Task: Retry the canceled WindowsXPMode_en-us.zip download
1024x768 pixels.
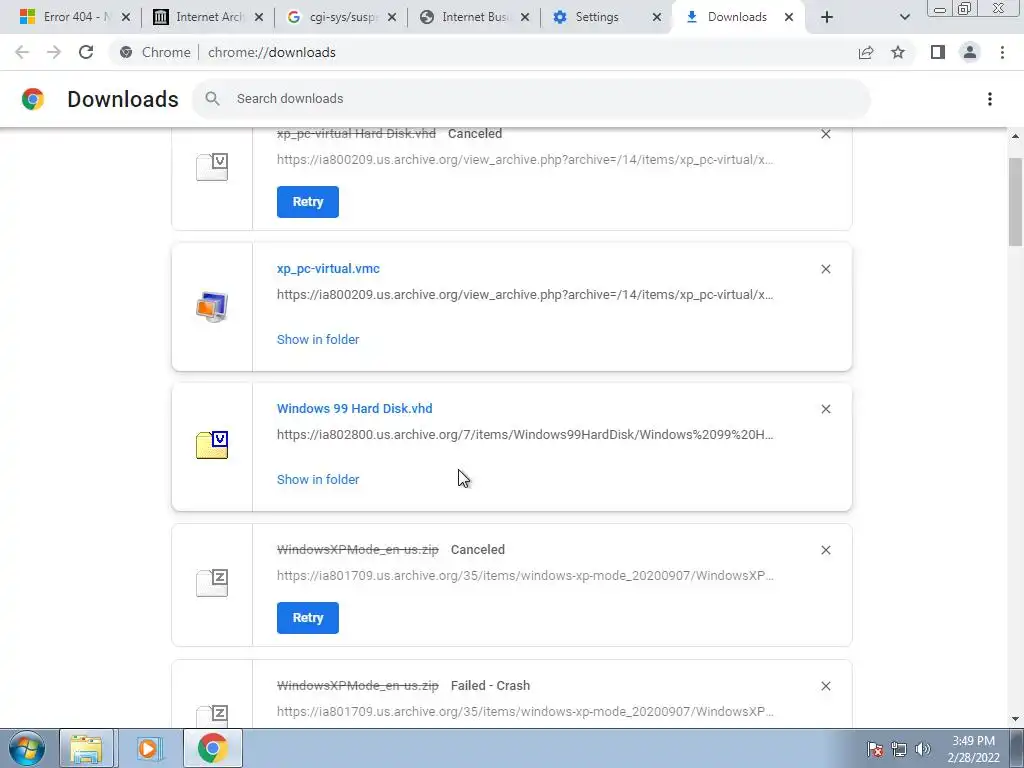Action: tap(308, 618)
